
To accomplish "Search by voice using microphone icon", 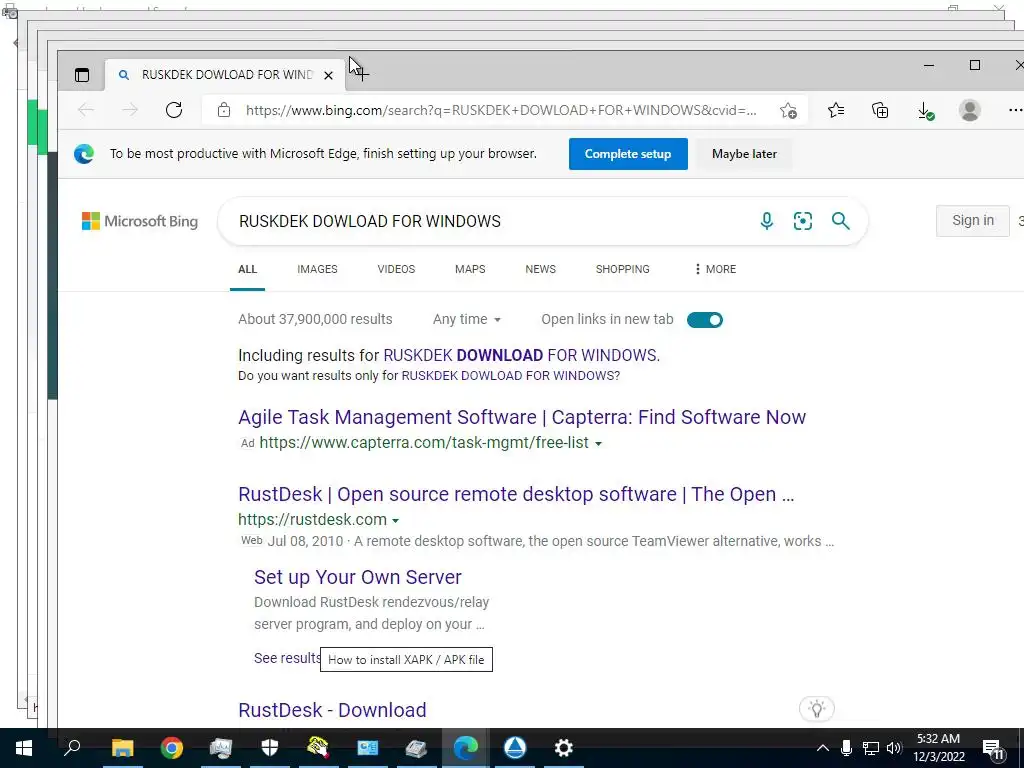I will click(x=767, y=221).
